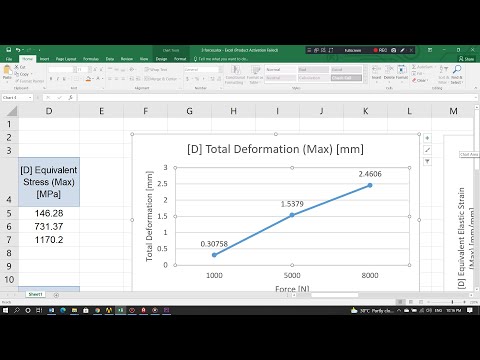Open the chart Design tab
480x360 pixels.
click(161, 59)
